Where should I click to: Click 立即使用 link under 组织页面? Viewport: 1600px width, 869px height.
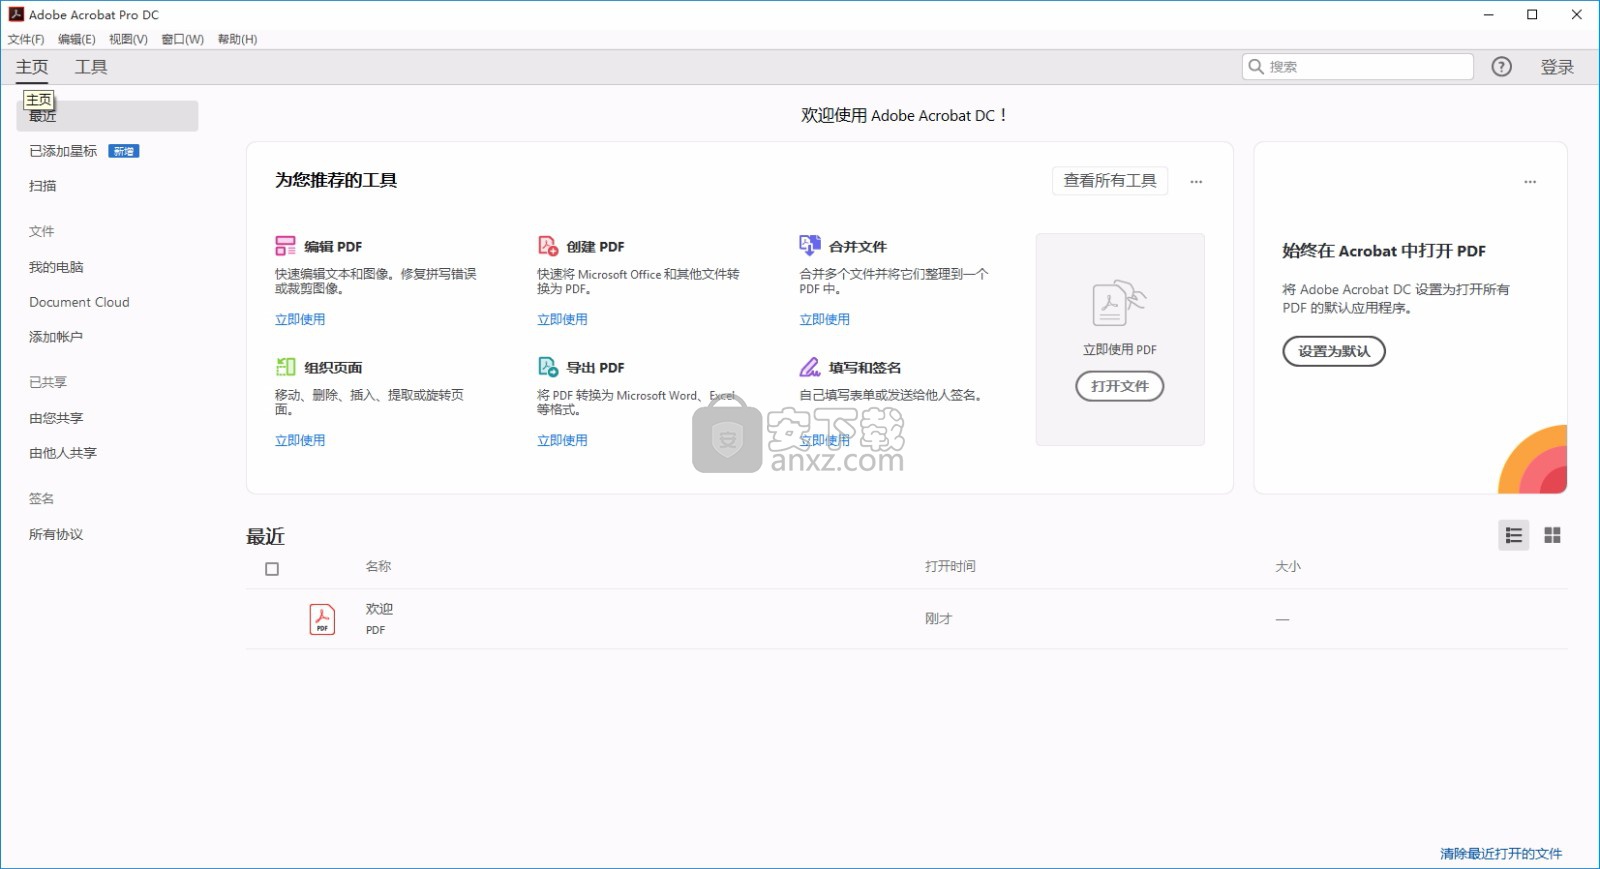coord(300,440)
